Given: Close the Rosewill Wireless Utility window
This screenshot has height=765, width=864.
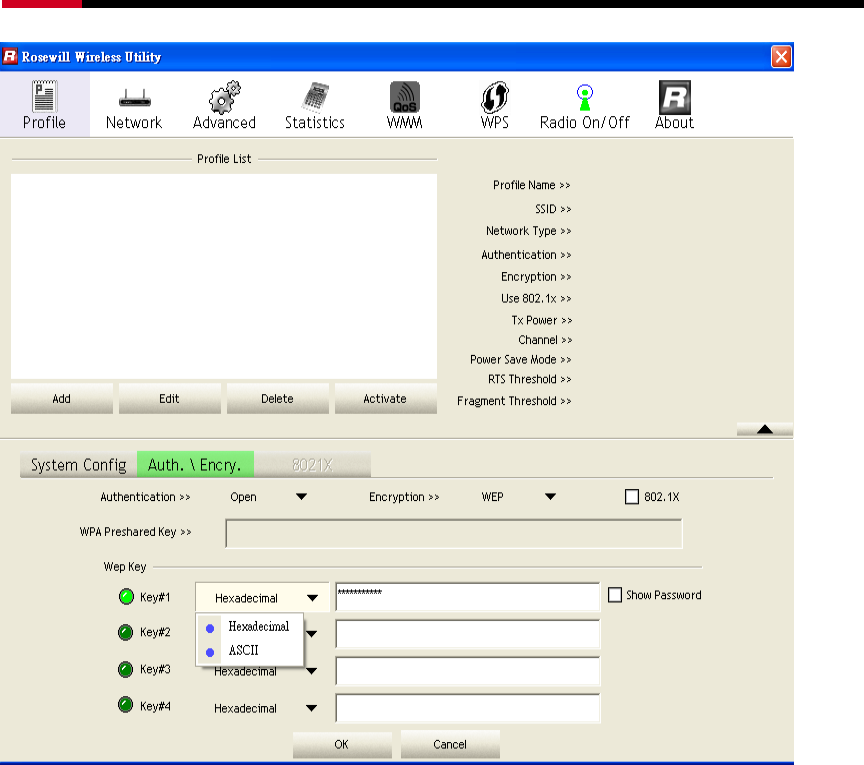Looking at the screenshot, I should (781, 56).
